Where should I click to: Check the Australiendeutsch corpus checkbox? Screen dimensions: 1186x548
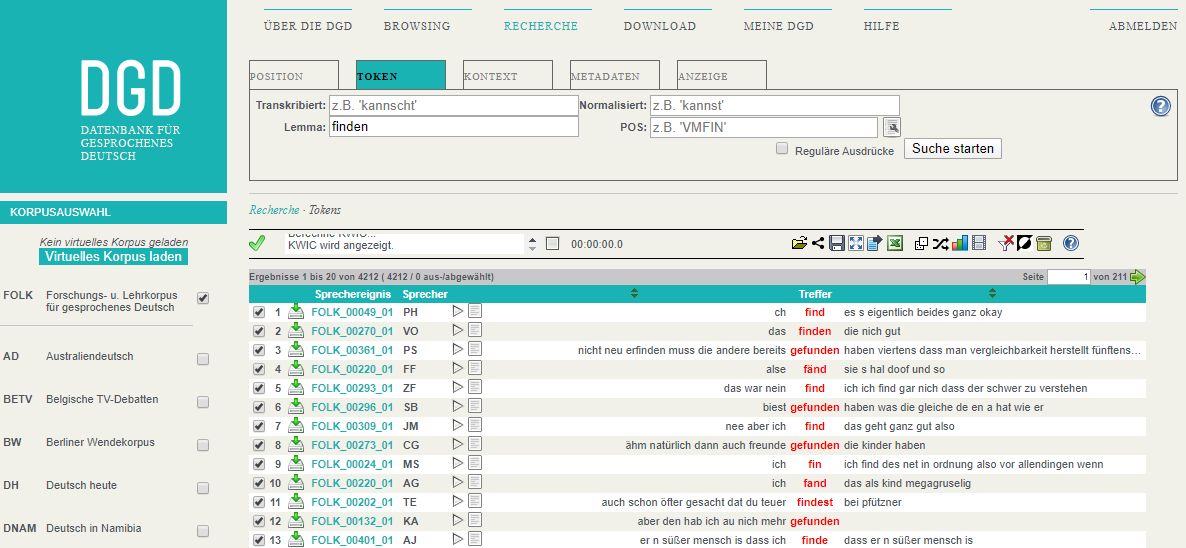coord(203,360)
